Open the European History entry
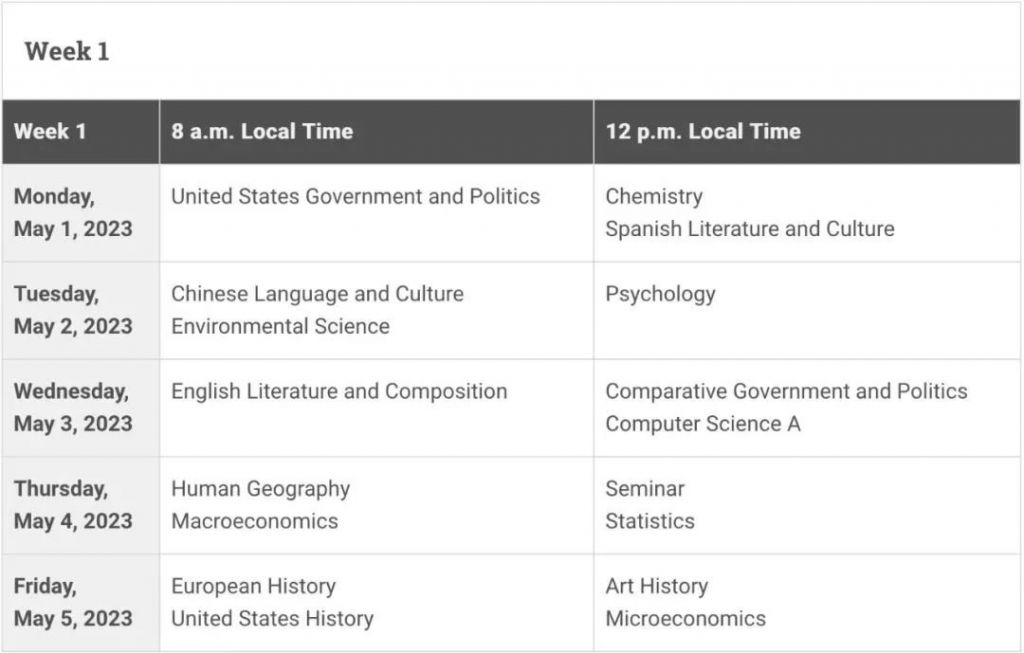Image resolution: width=1024 pixels, height=653 pixels. tap(253, 586)
